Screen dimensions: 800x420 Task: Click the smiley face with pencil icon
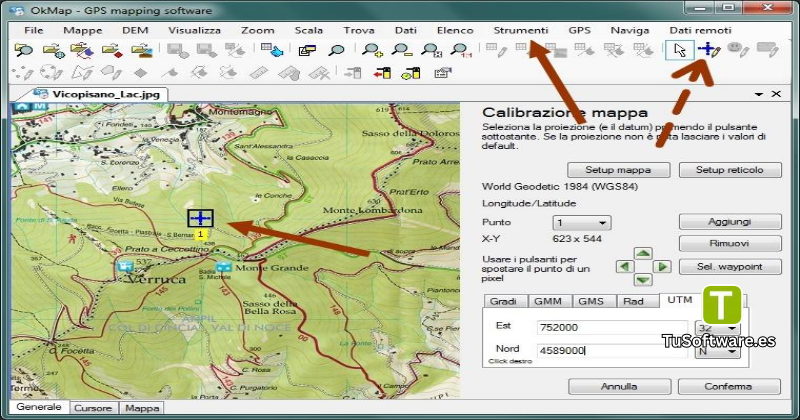[738, 50]
